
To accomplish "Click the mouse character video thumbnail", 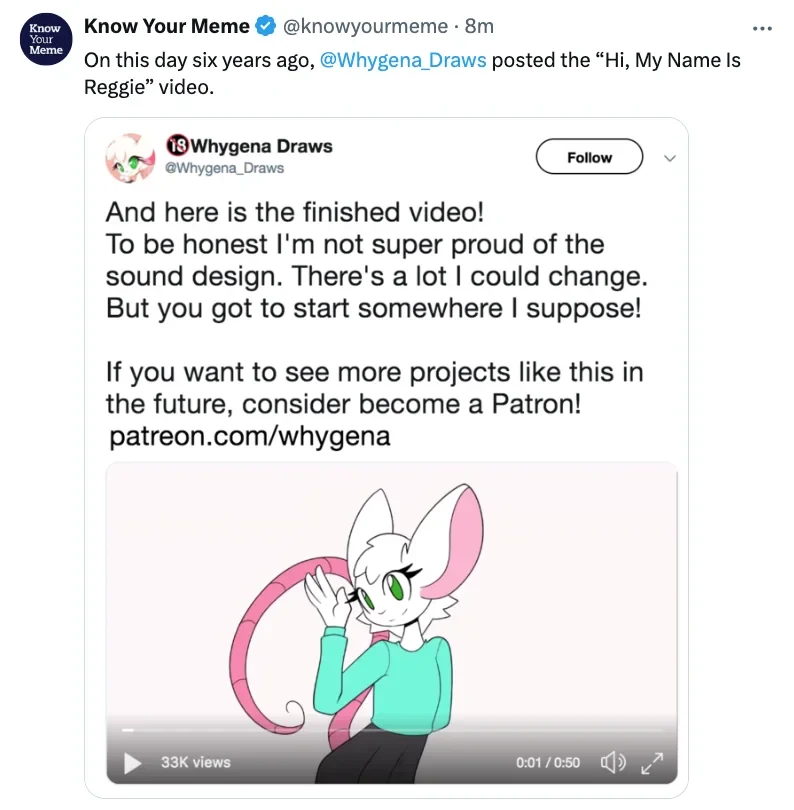I will pyautogui.click(x=392, y=622).
